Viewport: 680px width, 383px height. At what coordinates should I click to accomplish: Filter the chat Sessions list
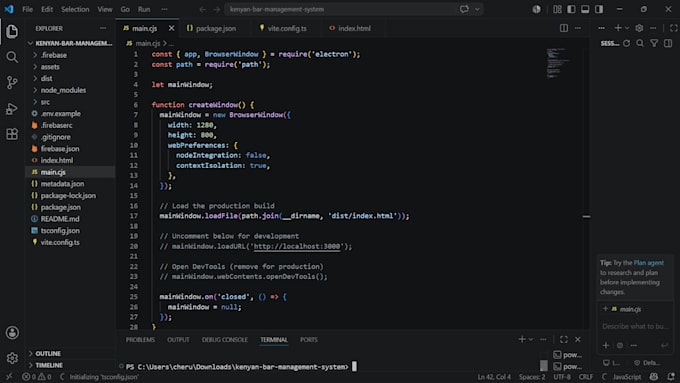pyautogui.click(x=654, y=43)
